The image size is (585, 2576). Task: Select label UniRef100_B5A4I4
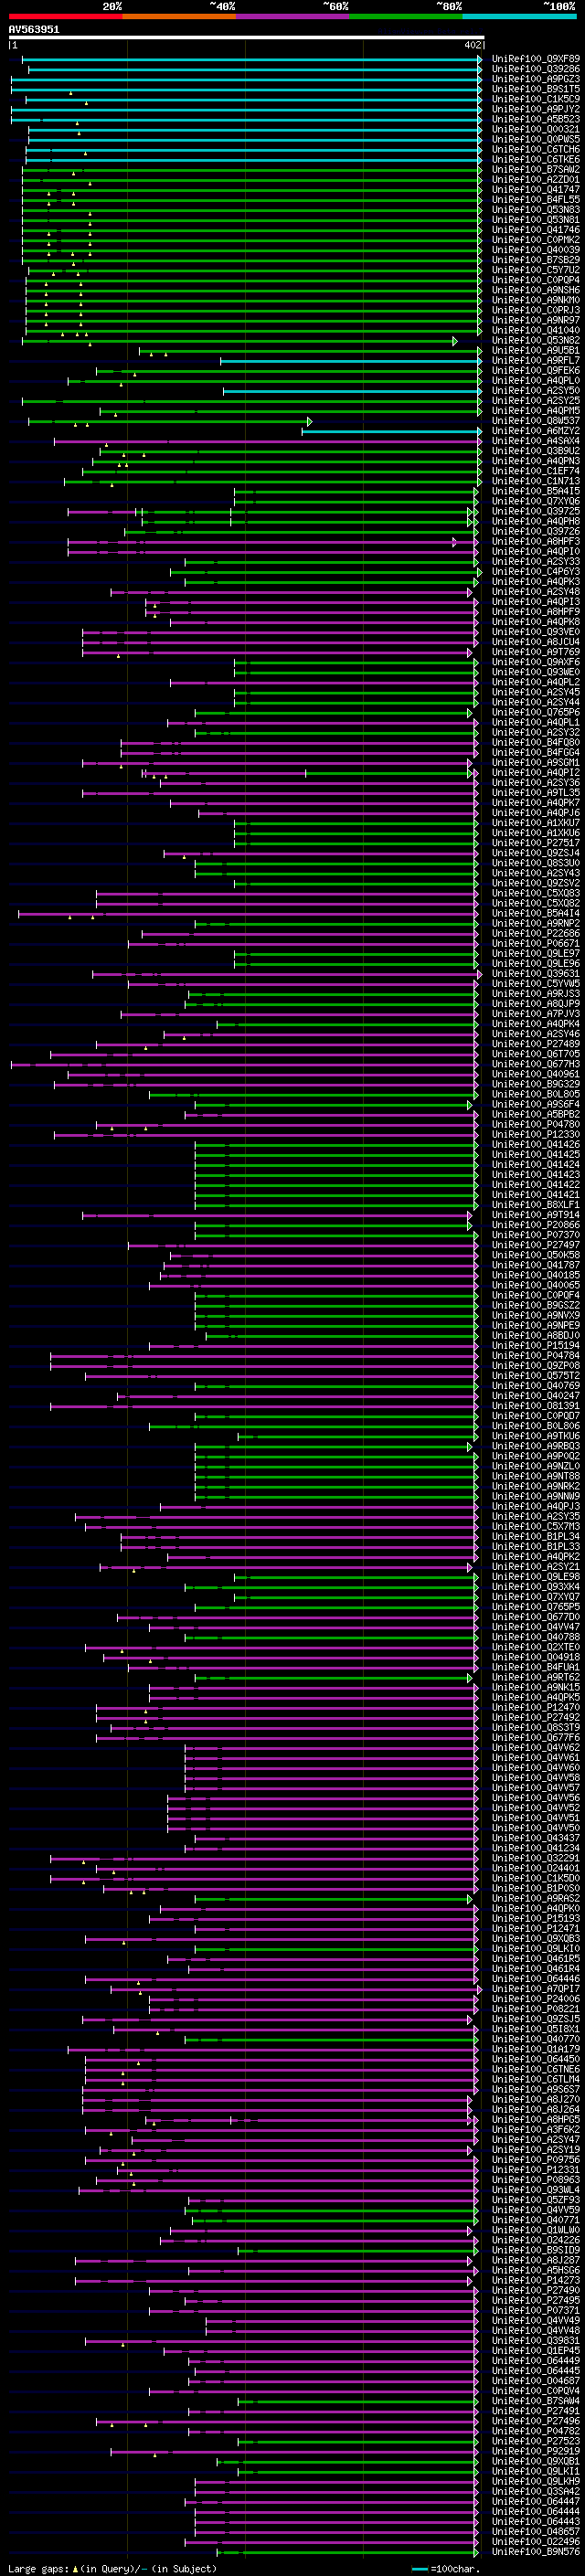coord(535,914)
